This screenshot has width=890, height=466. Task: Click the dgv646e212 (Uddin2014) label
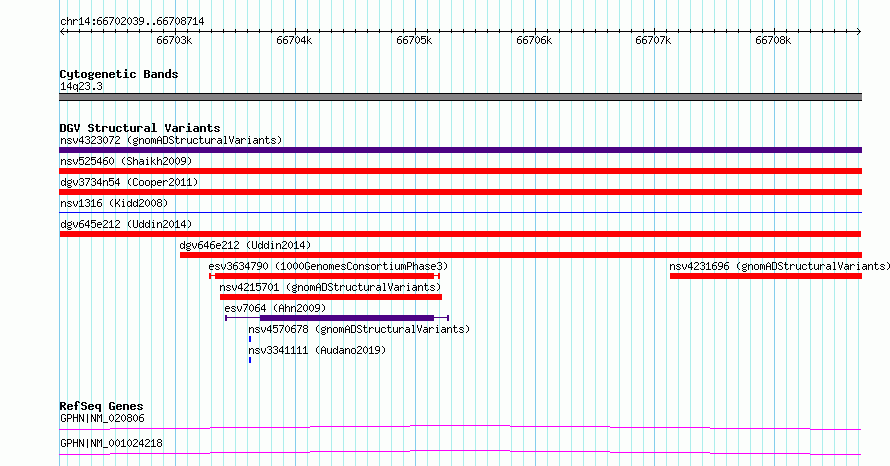245,245
